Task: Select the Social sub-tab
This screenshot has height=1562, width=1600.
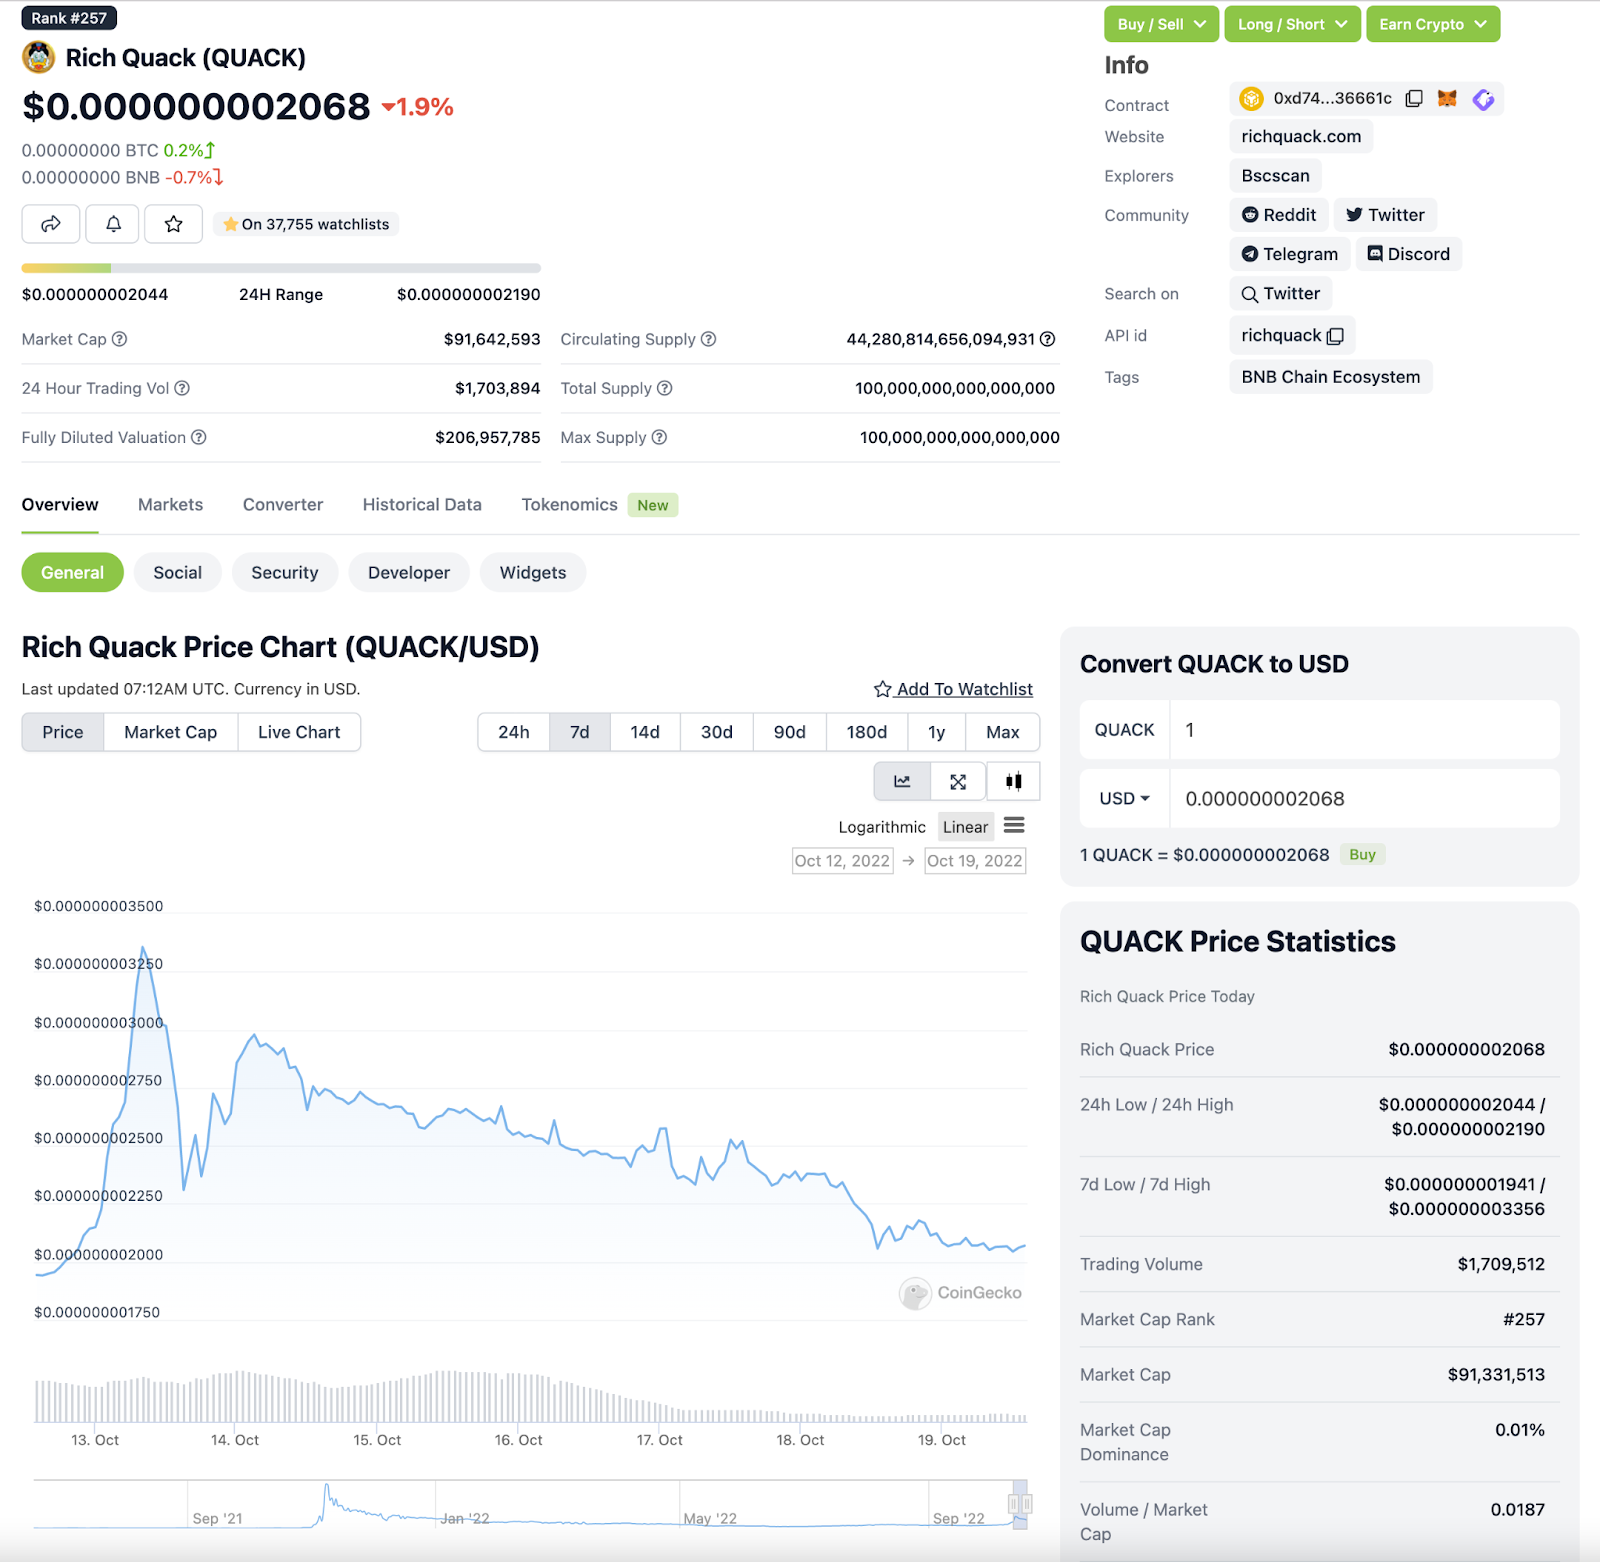Action: [178, 572]
